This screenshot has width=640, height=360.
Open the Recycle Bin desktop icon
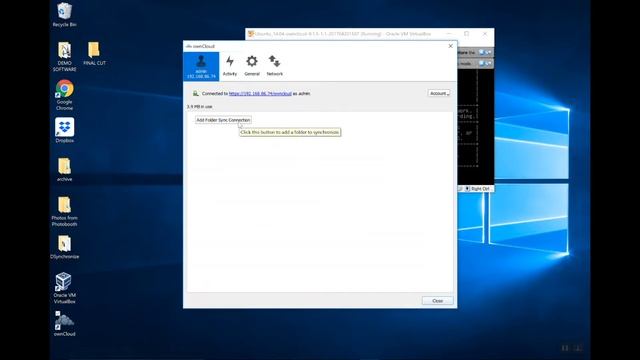tap(64, 15)
